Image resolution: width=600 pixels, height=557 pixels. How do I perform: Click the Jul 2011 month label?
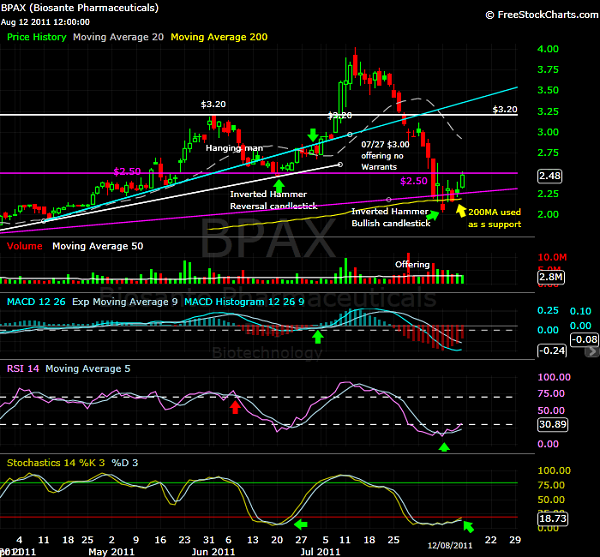pyautogui.click(x=320, y=552)
